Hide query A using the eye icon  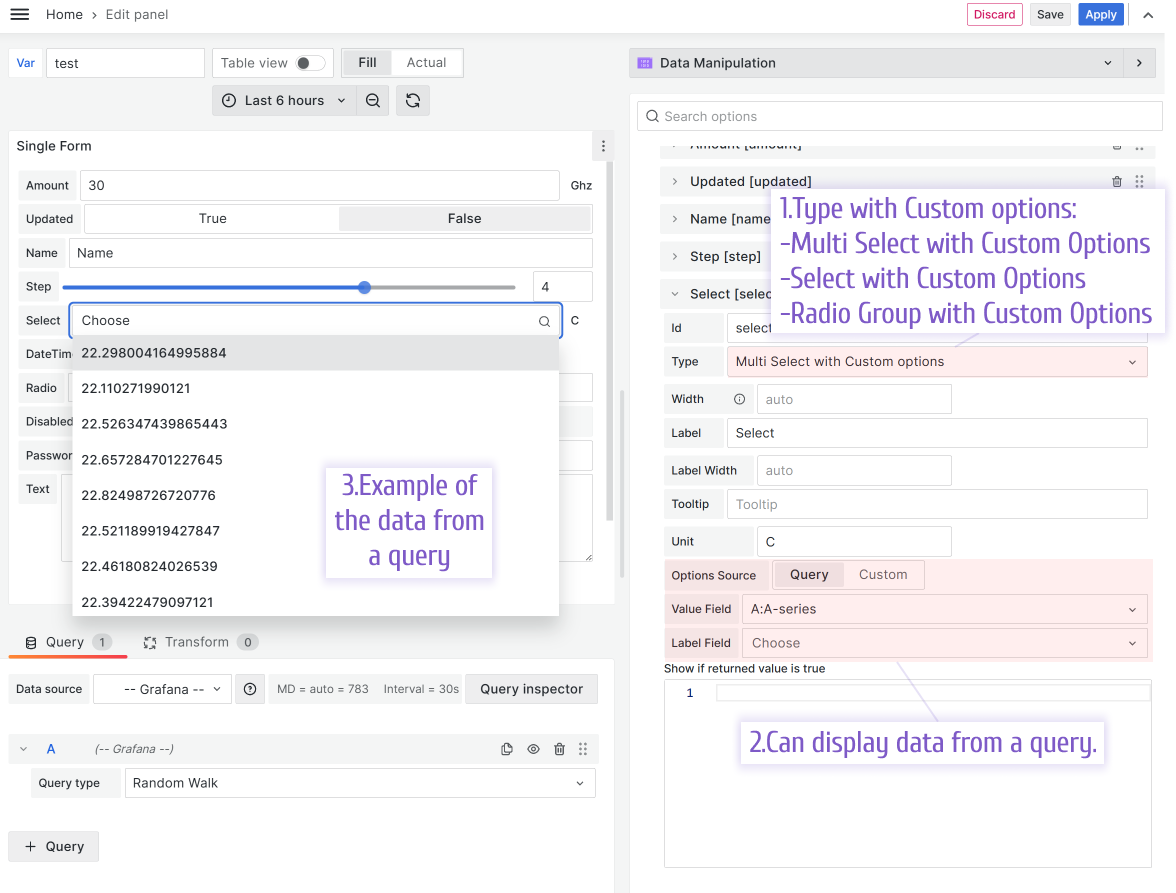point(532,748)
